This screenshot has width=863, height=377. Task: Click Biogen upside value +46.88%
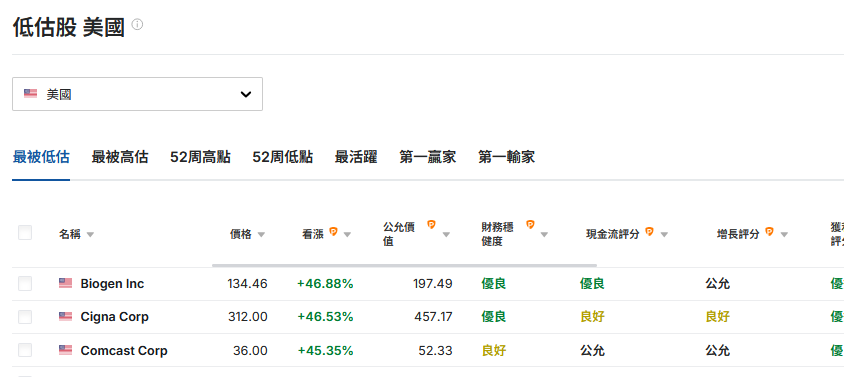point(325,284)
